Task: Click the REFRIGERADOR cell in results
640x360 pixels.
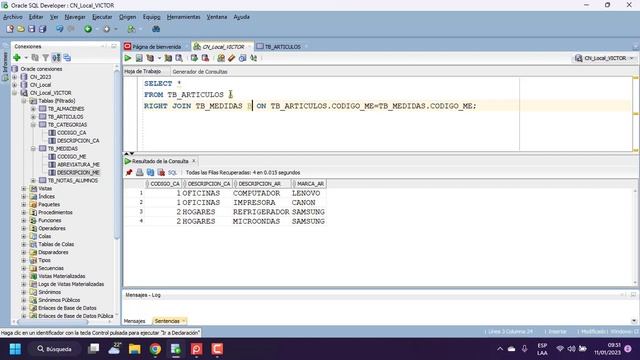Action: click(261, 212)
